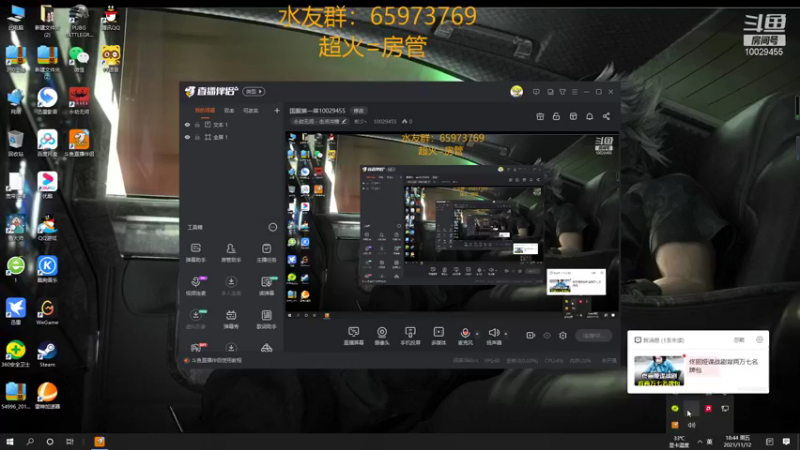Open the 弹幕助手 tool in toolbox
Screen dimensions: 800x450
coord(195,253)
